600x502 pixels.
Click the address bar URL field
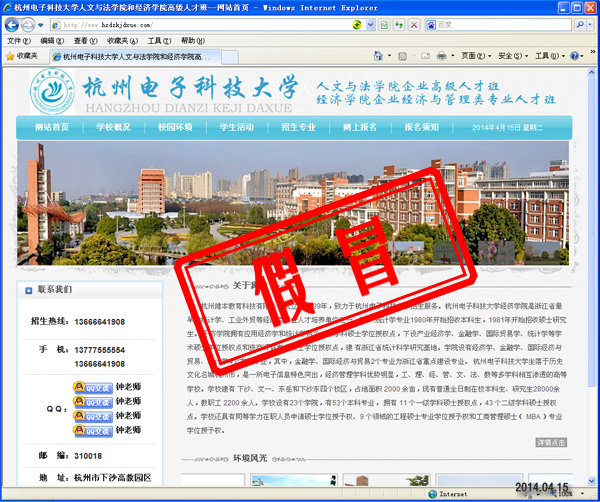pyautogui.click(x=201, y=25)
